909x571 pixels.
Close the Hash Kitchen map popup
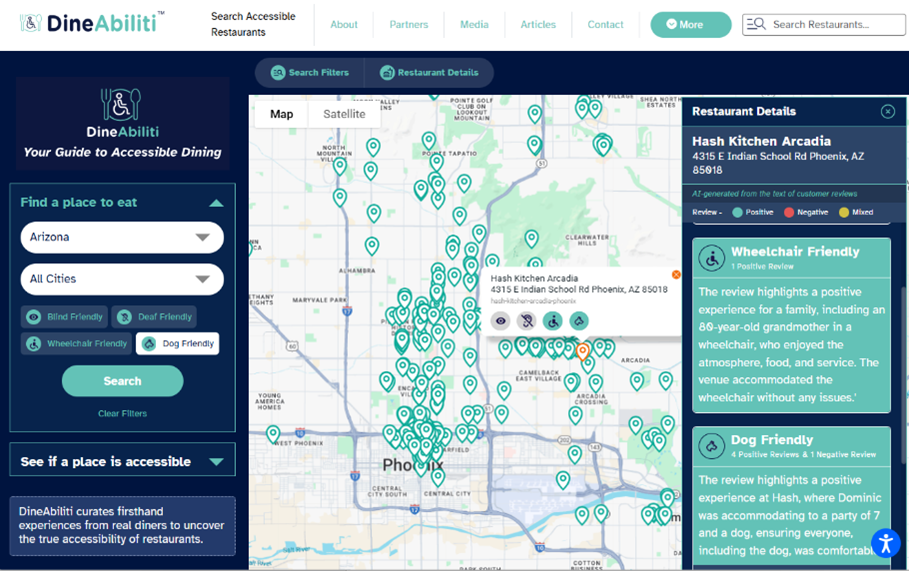click(676, 275)
